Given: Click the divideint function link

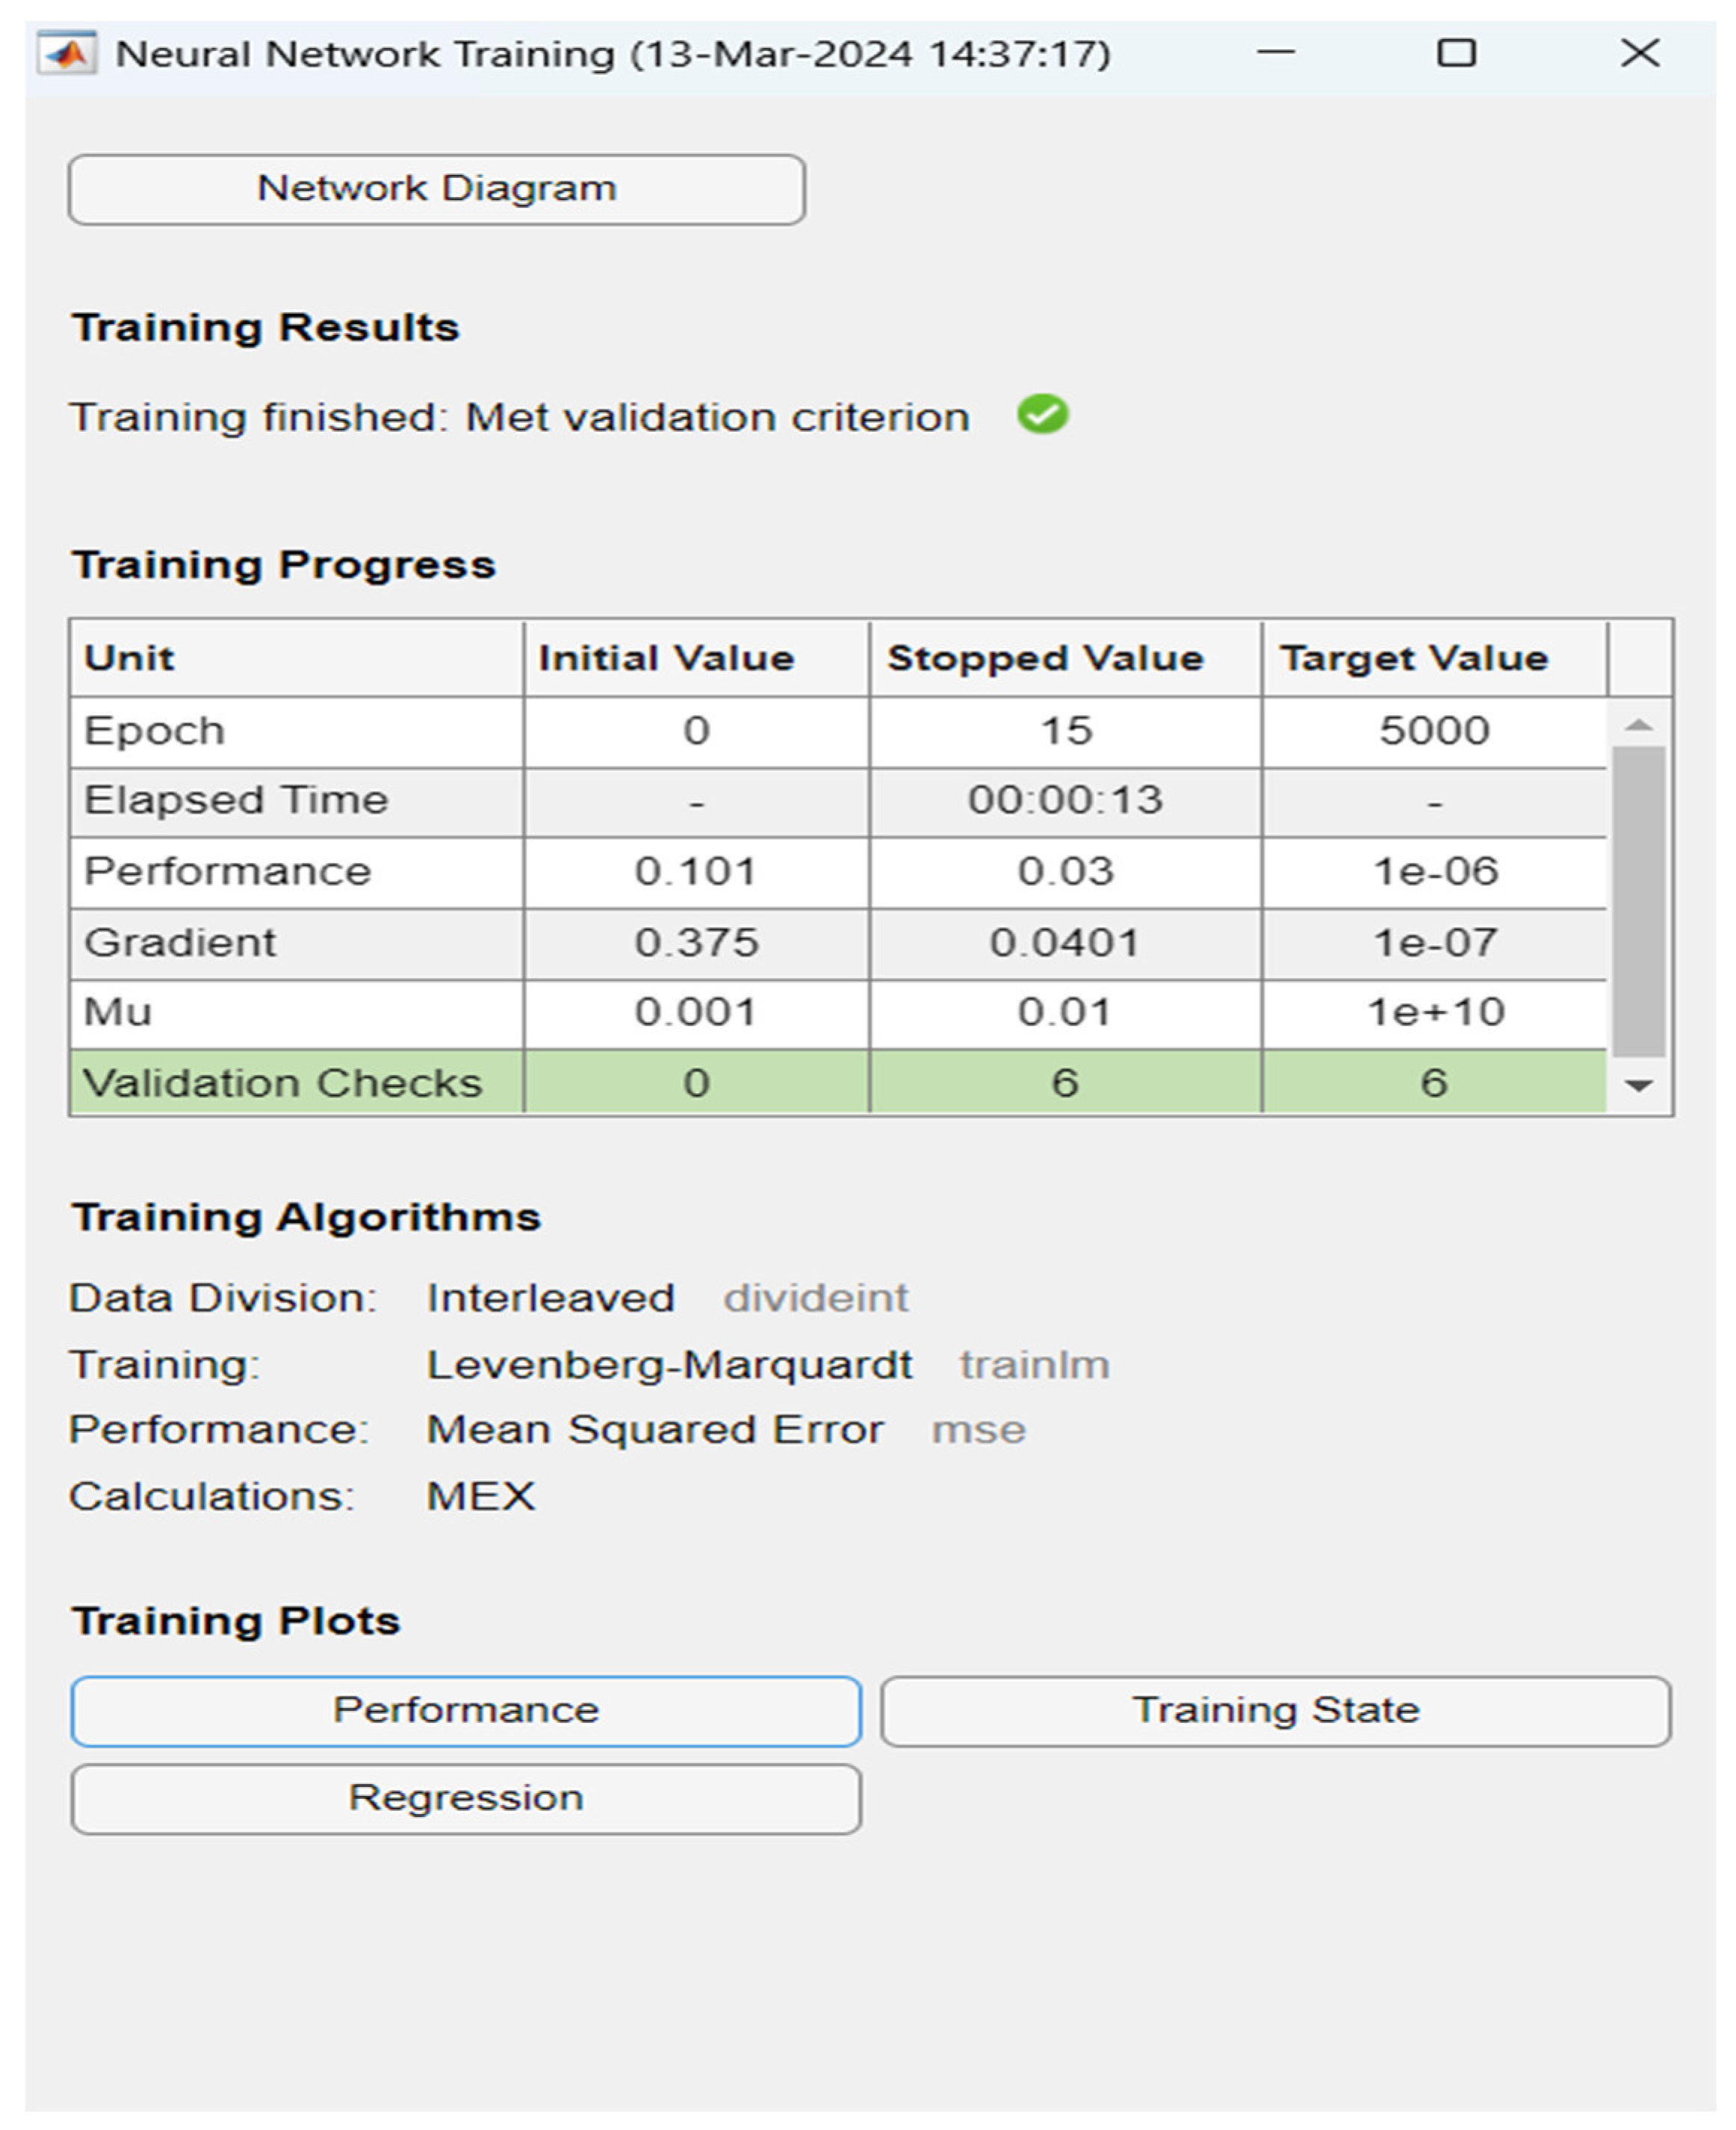Looking at the screenshot, I should click(x=816, y=1298).
